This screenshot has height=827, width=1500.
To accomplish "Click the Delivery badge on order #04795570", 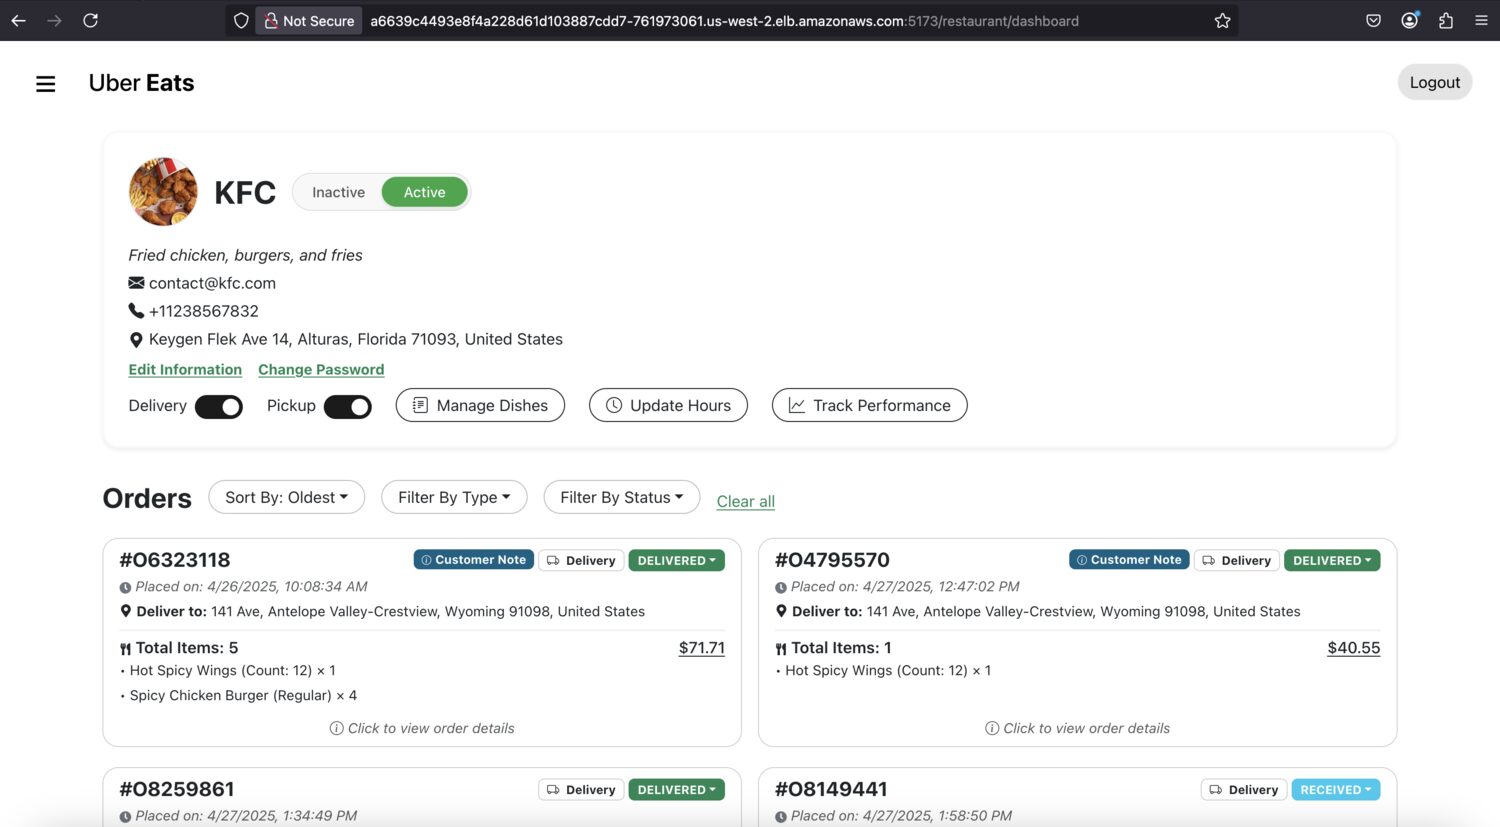I will [x=1237, y=561].
